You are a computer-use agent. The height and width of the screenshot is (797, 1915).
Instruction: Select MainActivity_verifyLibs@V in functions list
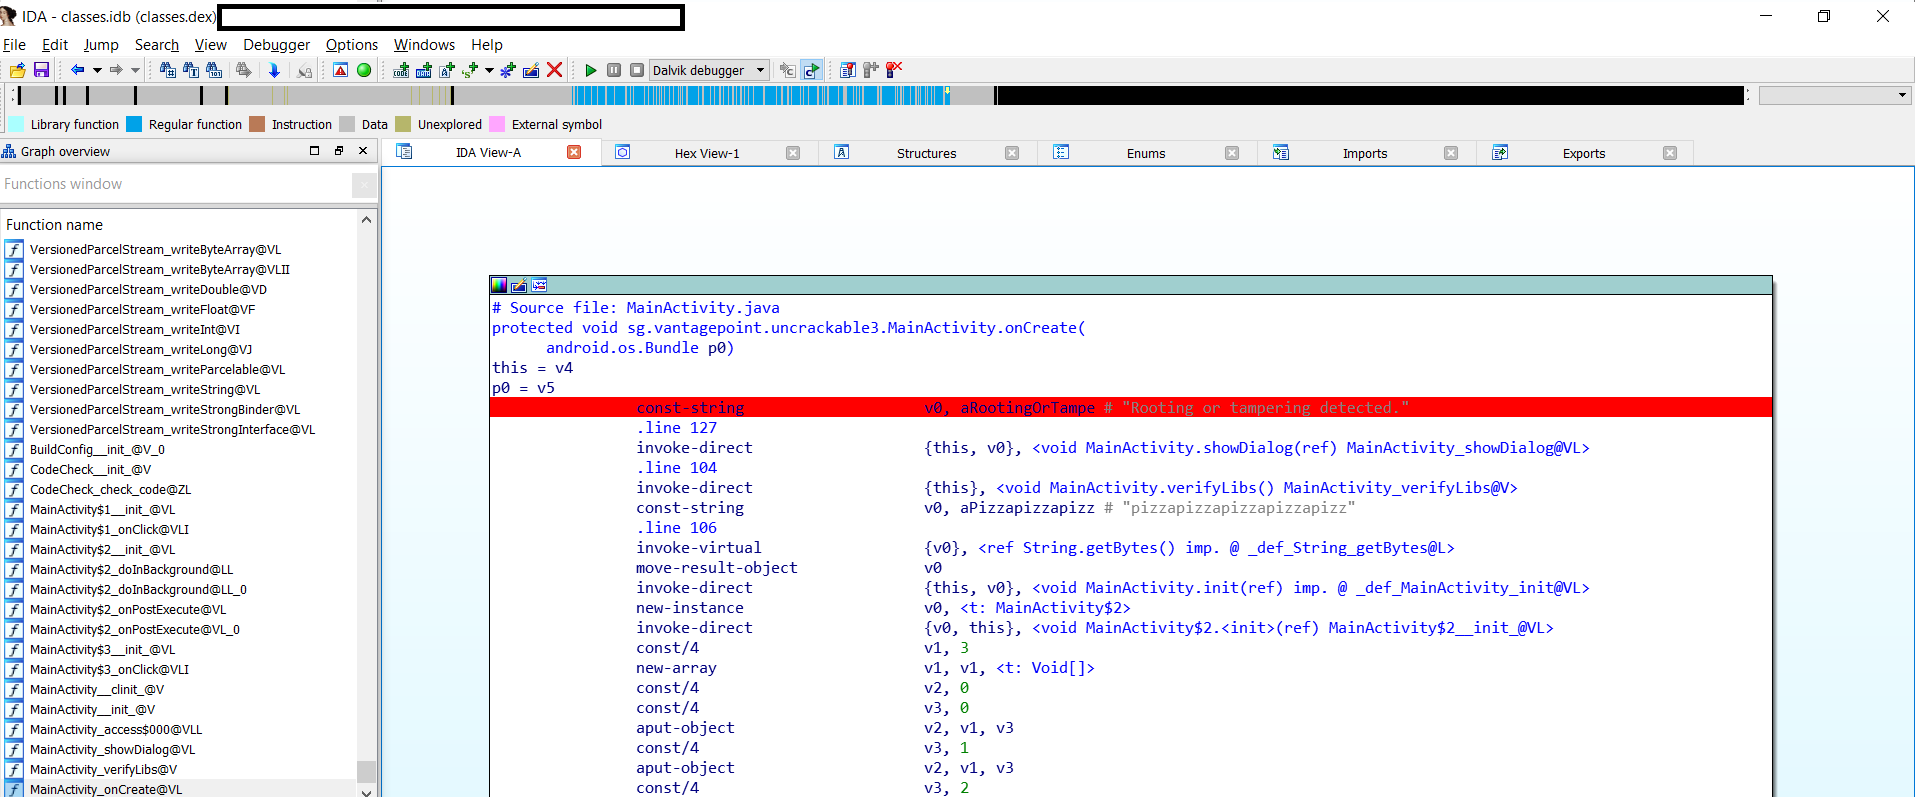pyautogui.click(x=103, y=769)
